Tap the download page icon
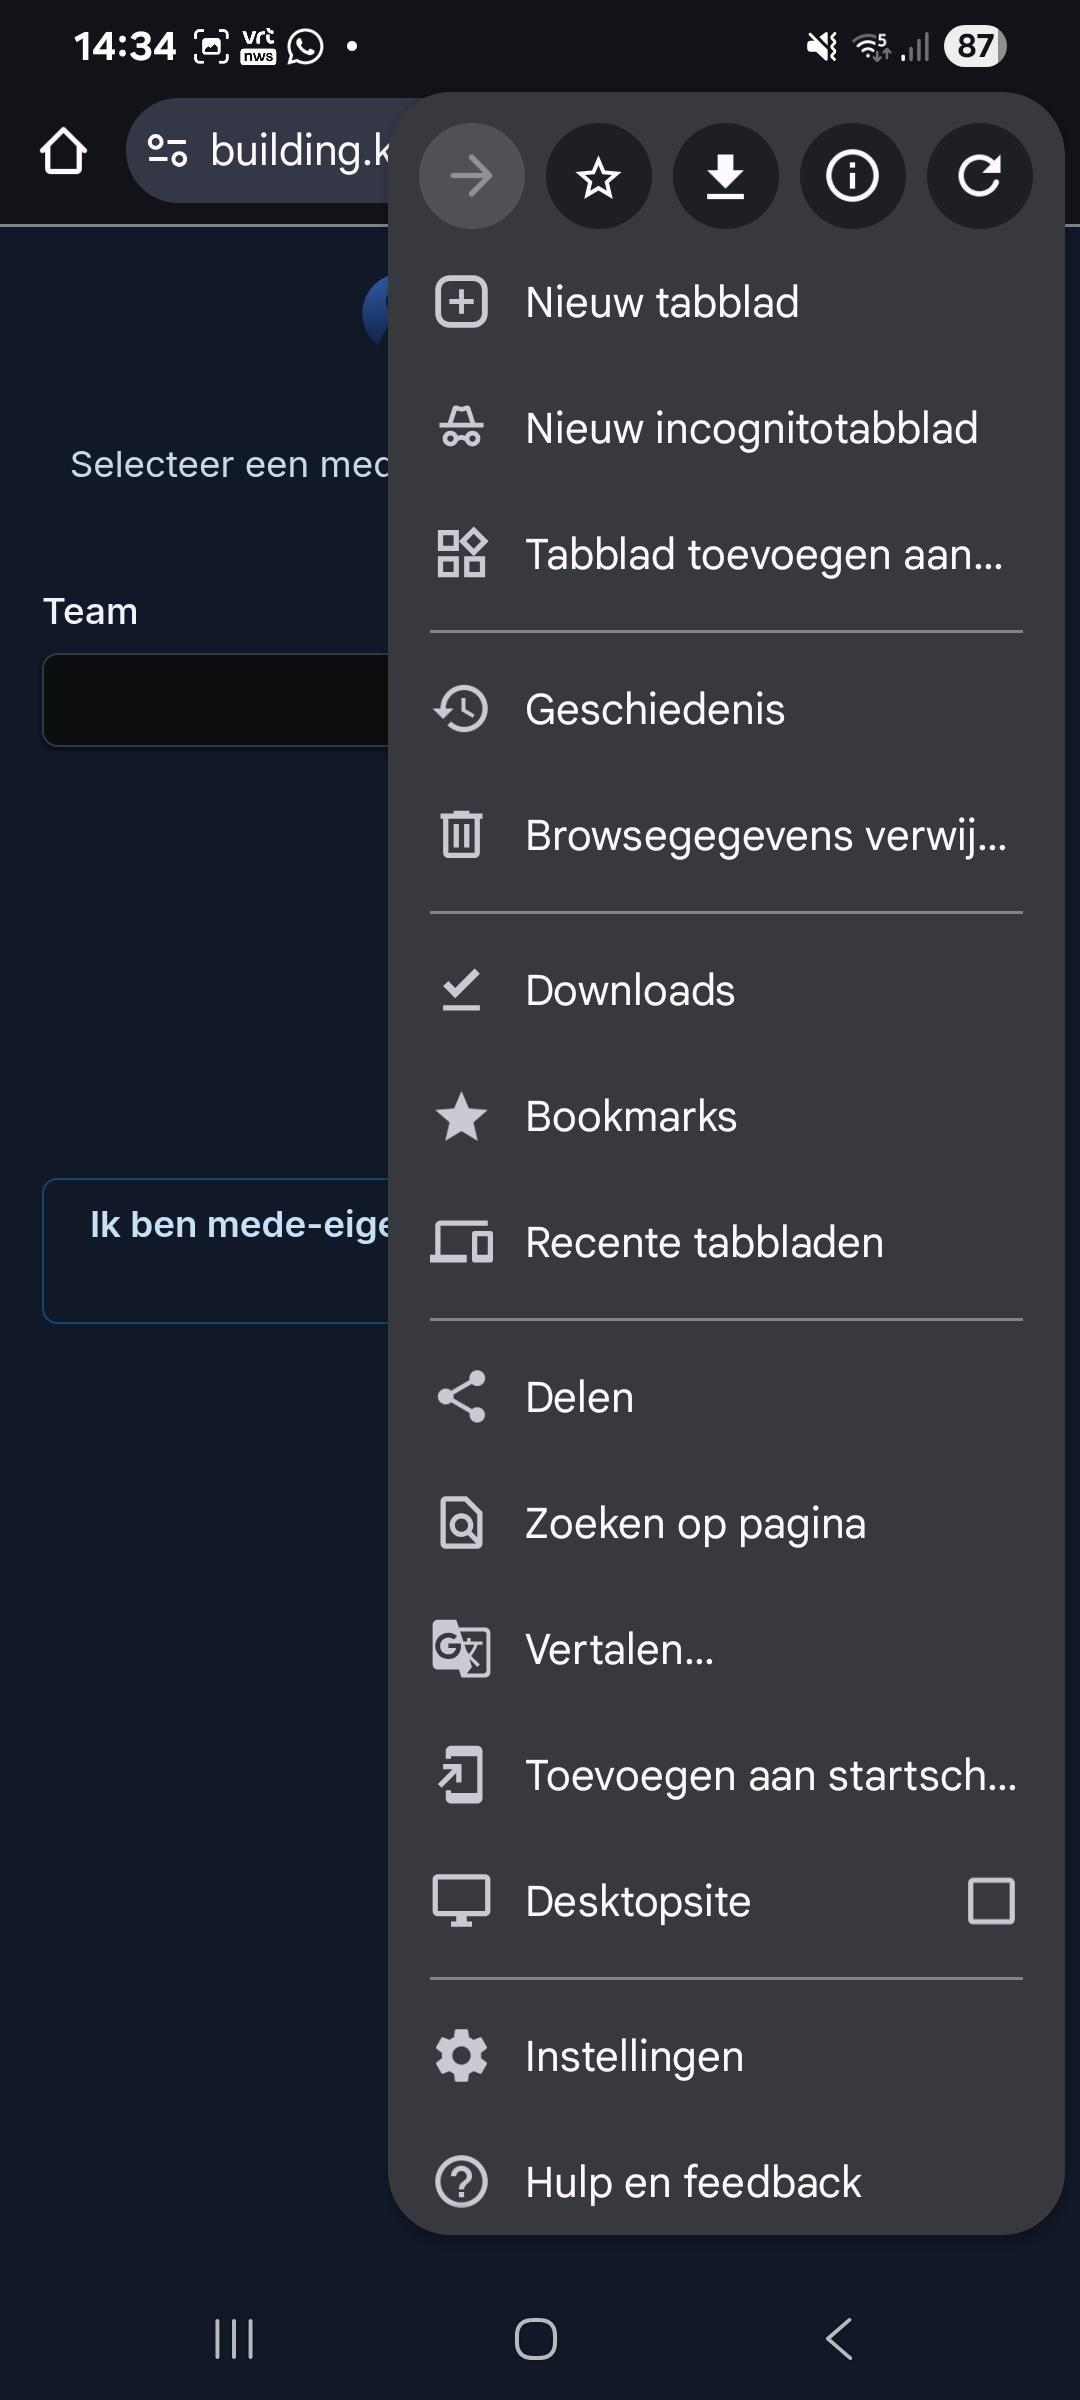Screen dimensions: 1080x2400 click(725, 177)
